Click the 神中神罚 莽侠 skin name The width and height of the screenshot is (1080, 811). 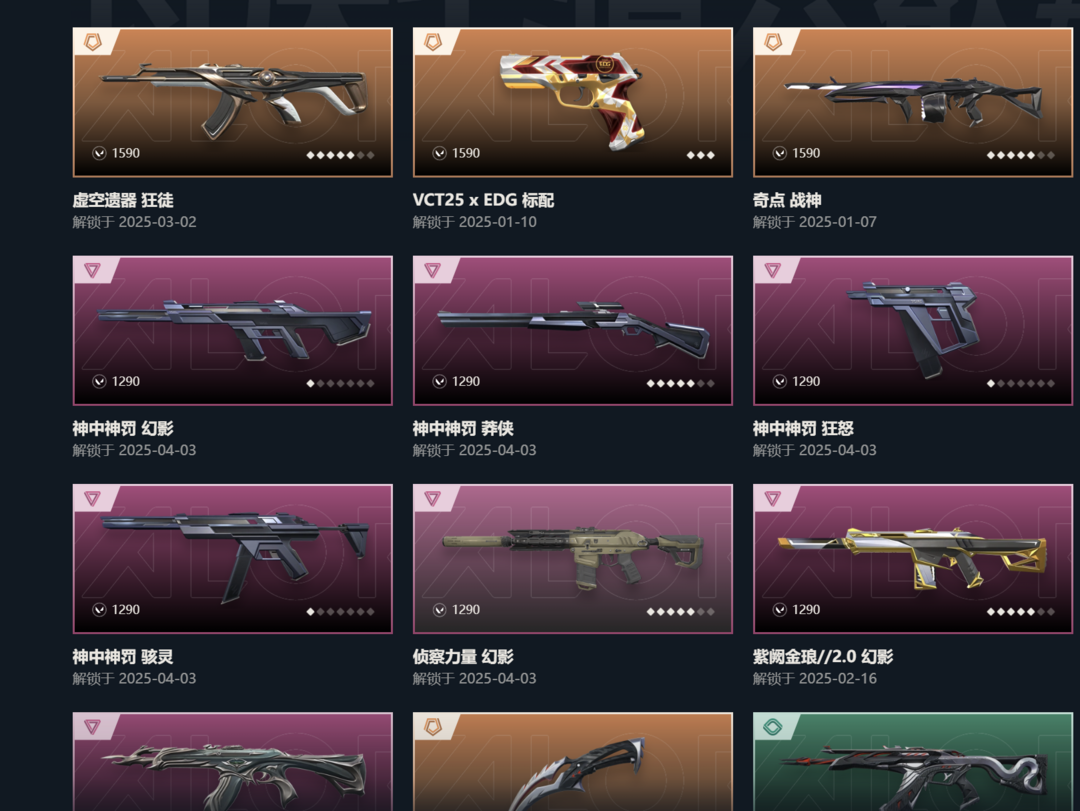click(x=463, y=429)
